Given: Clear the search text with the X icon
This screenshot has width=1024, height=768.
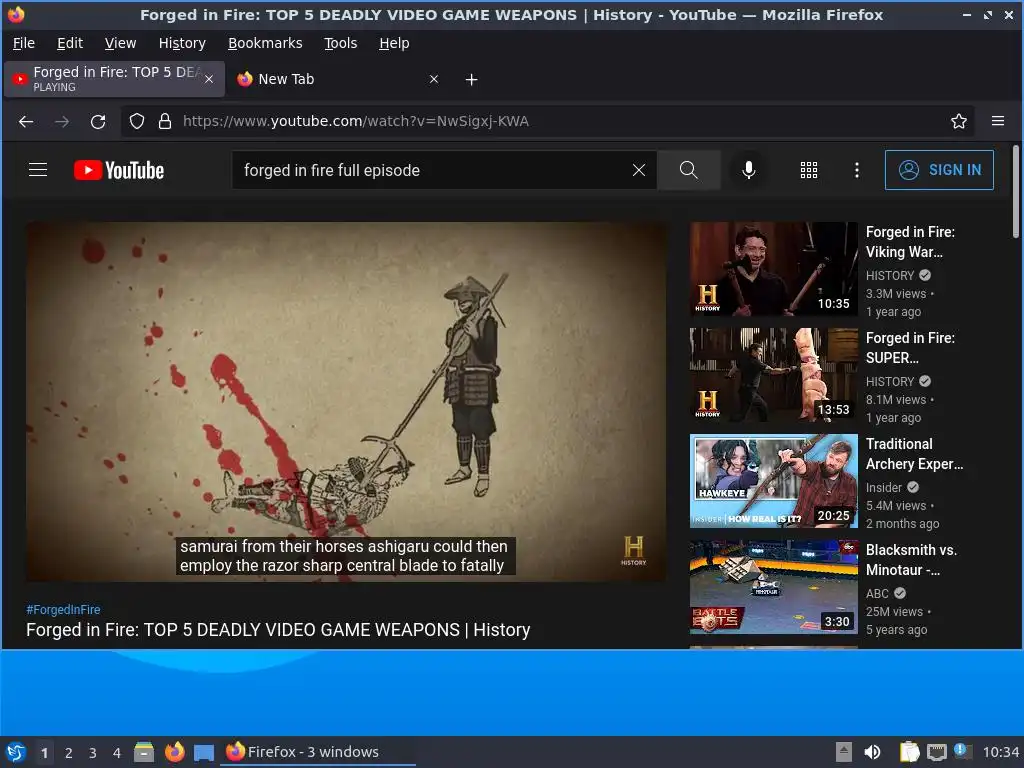Looking at the screenshot, I should [x=639, y=170].
